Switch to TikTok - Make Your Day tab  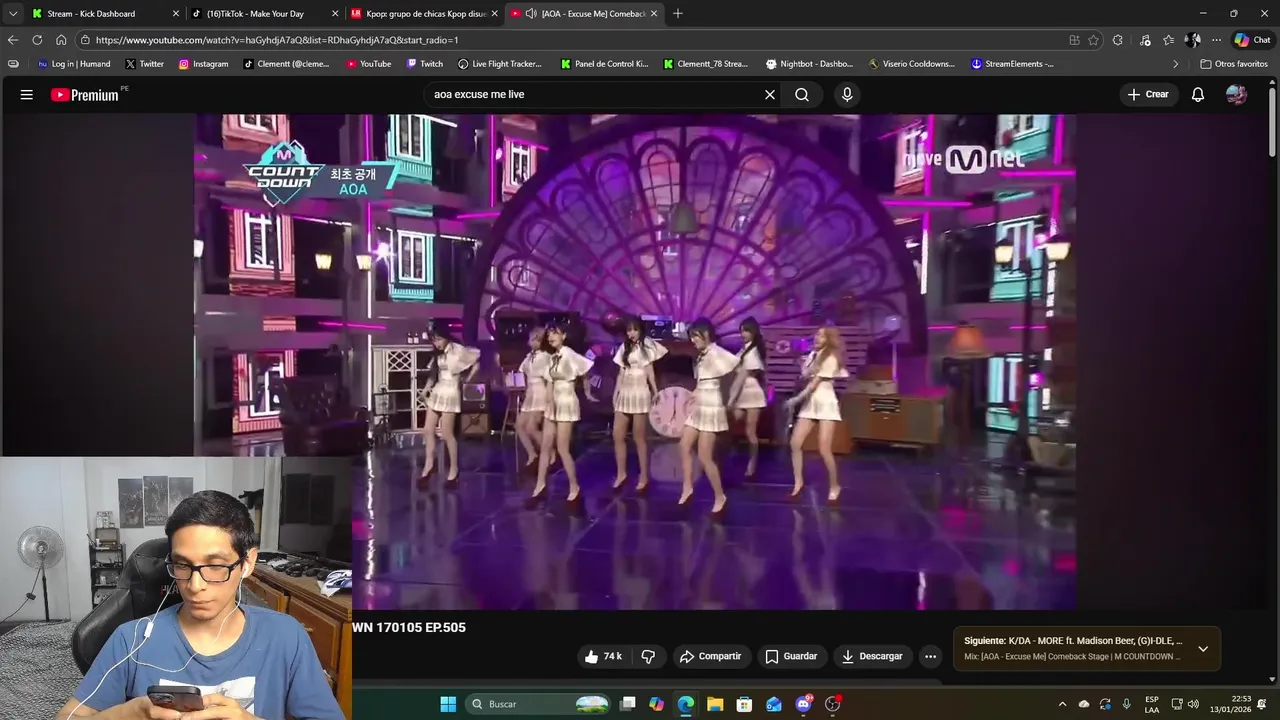(262, 14)
